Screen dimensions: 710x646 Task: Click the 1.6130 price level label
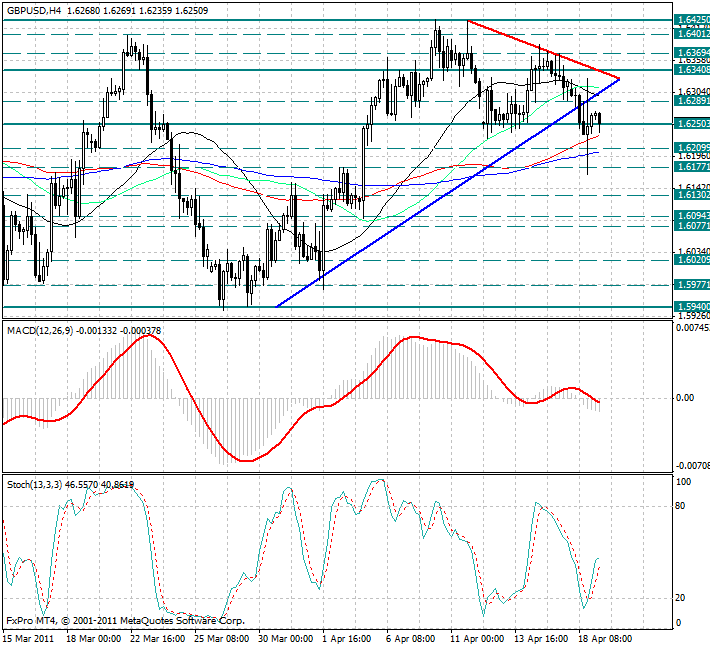point(692,195)
